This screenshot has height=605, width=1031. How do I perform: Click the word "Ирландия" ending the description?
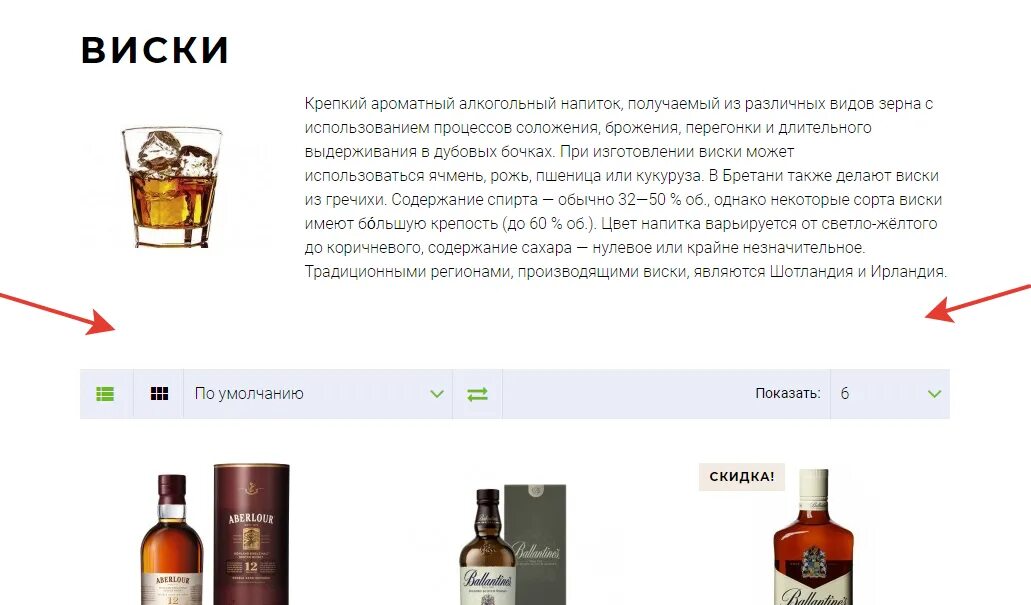(907, 271)
